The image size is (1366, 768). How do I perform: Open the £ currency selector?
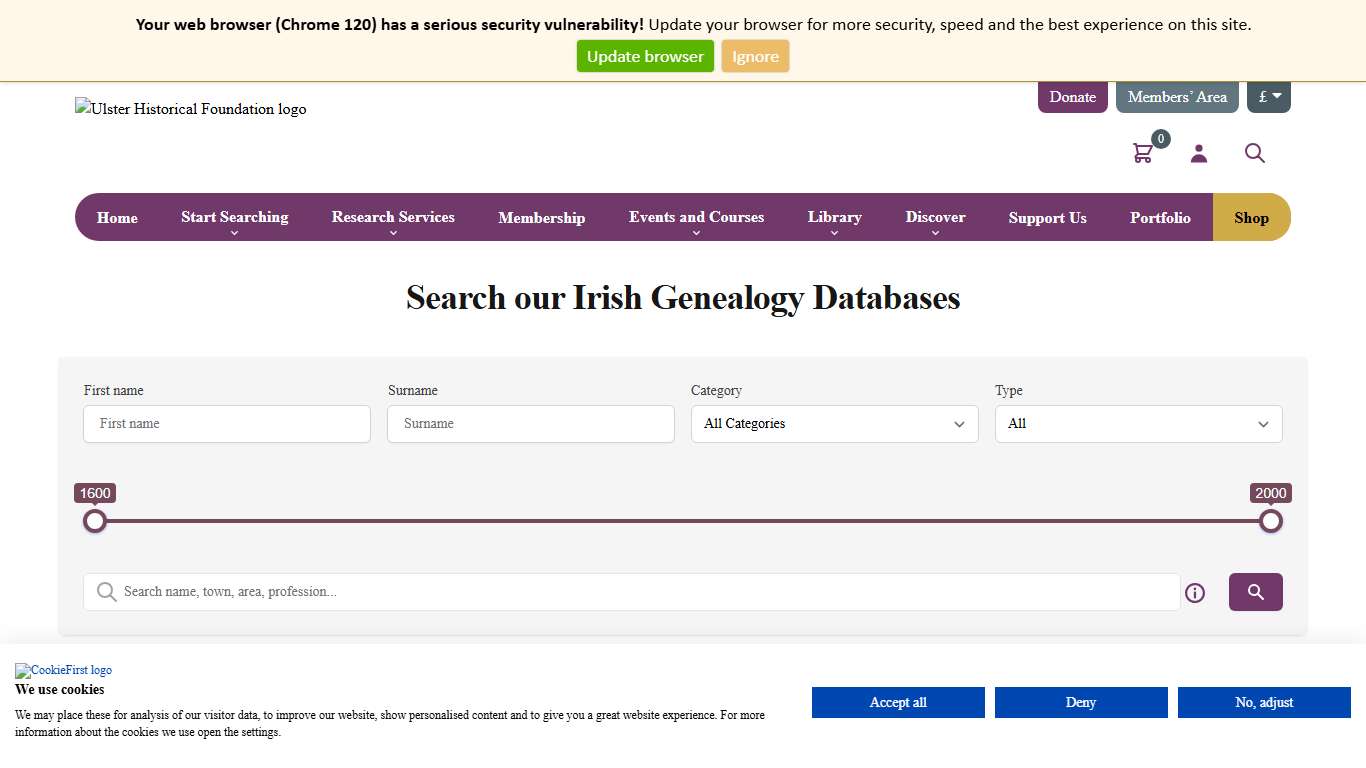[x=1268, y=96]
